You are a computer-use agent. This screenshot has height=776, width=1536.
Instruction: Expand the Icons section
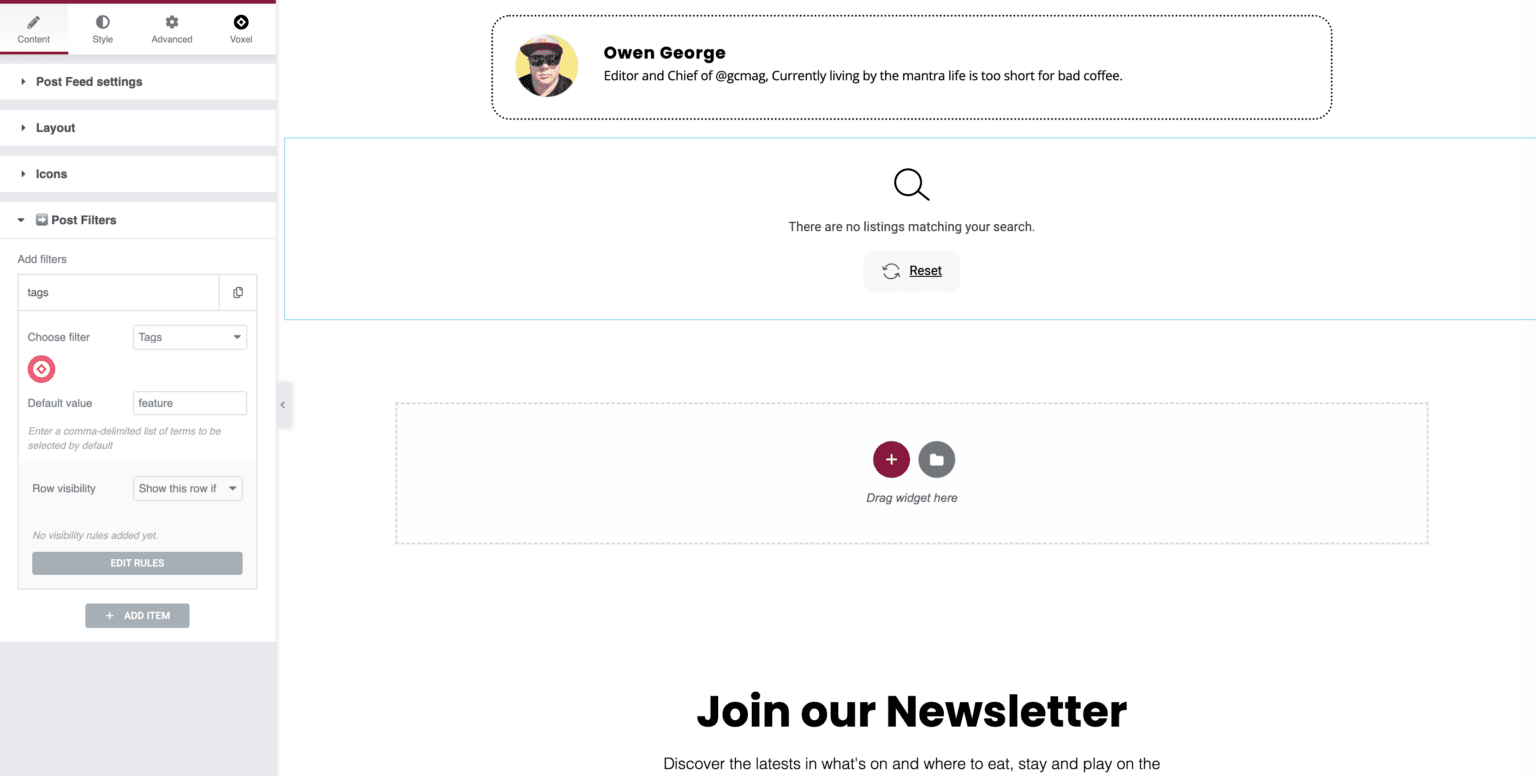[x=52, y=173]
